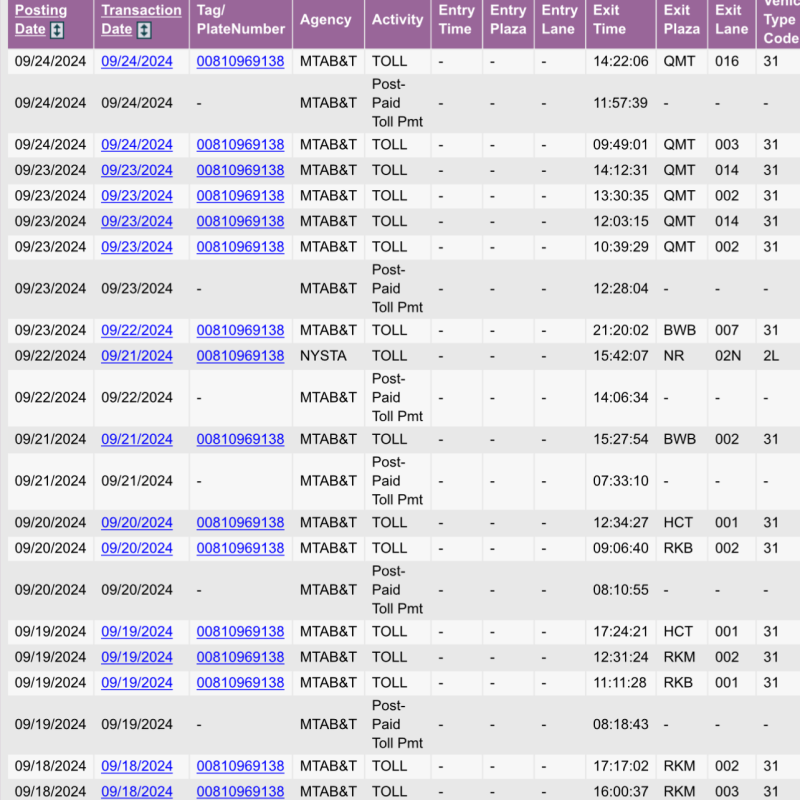
Task: Click date link in the 15:27:54 BWB row
Action: pos(137,439)
